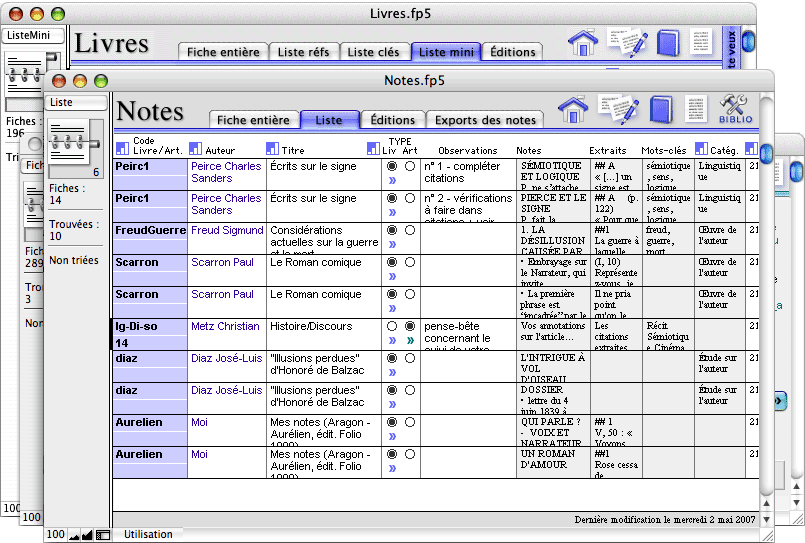Open the blue double-arrow for first Peirc1 row
This screenshot has width=805, height=543.
tap(392, 180)
